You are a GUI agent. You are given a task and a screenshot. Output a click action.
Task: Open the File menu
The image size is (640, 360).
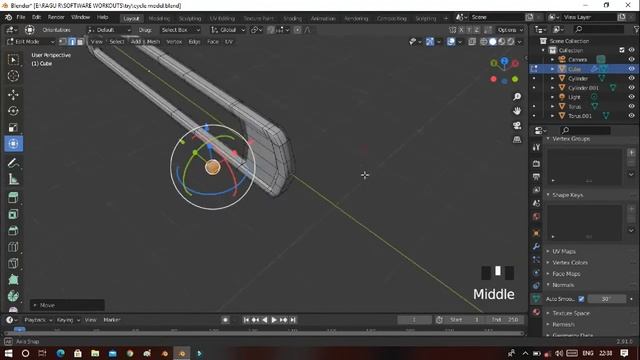pyautogui.click(x=21, y=18)
